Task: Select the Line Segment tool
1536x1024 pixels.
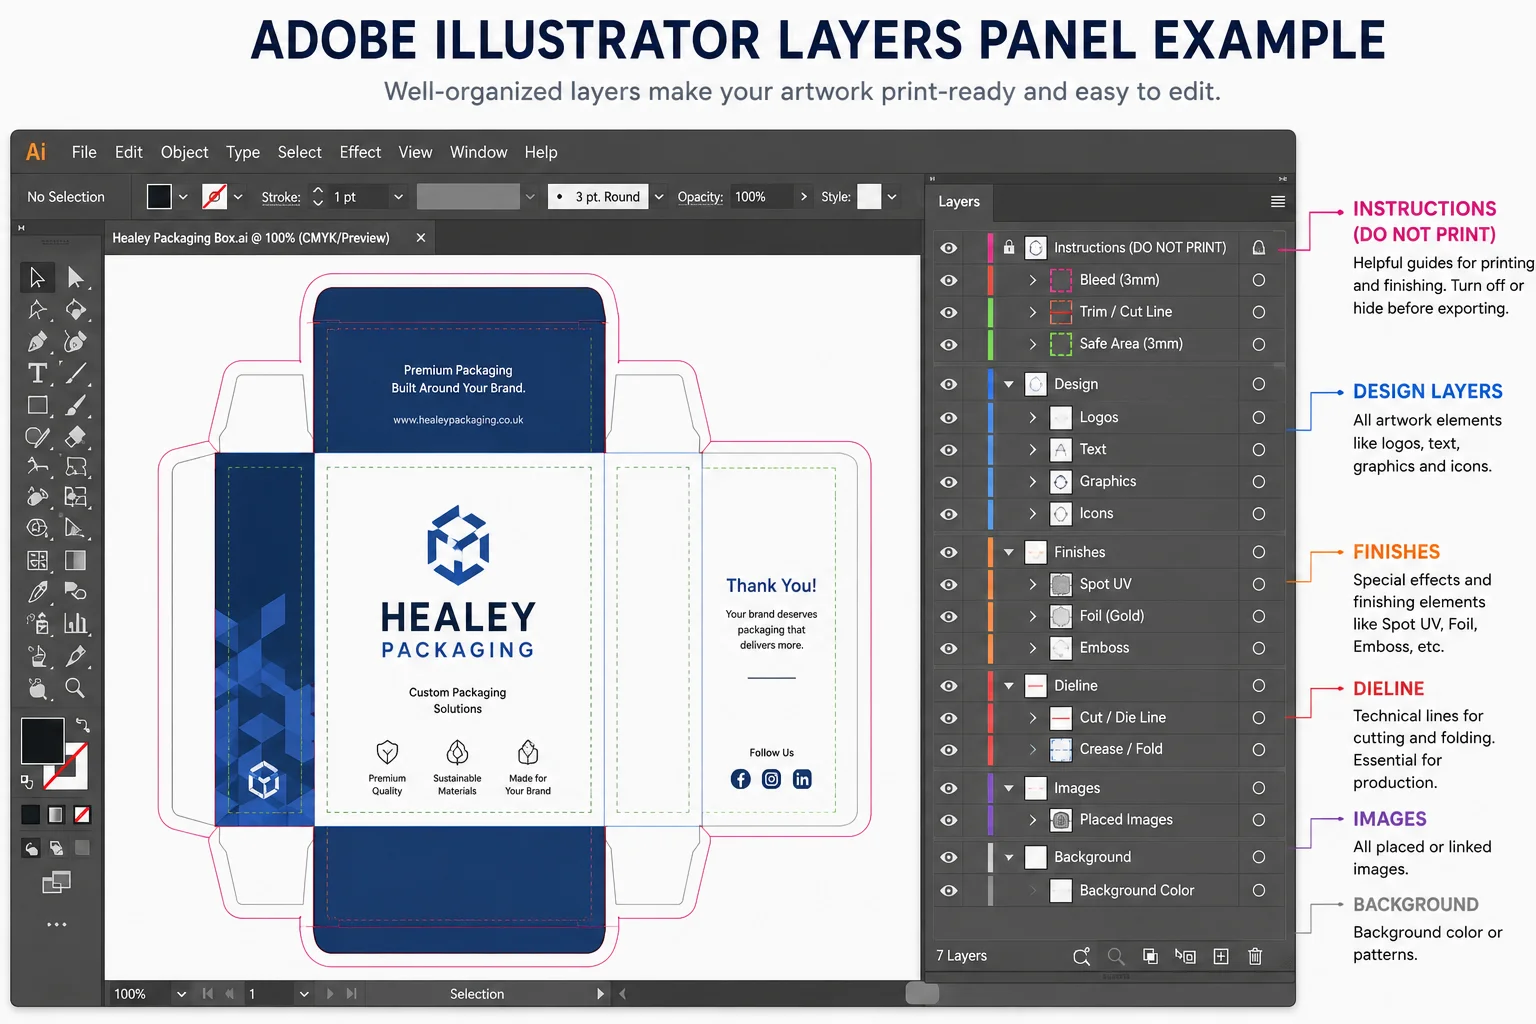Action: (x=76, y=373)
